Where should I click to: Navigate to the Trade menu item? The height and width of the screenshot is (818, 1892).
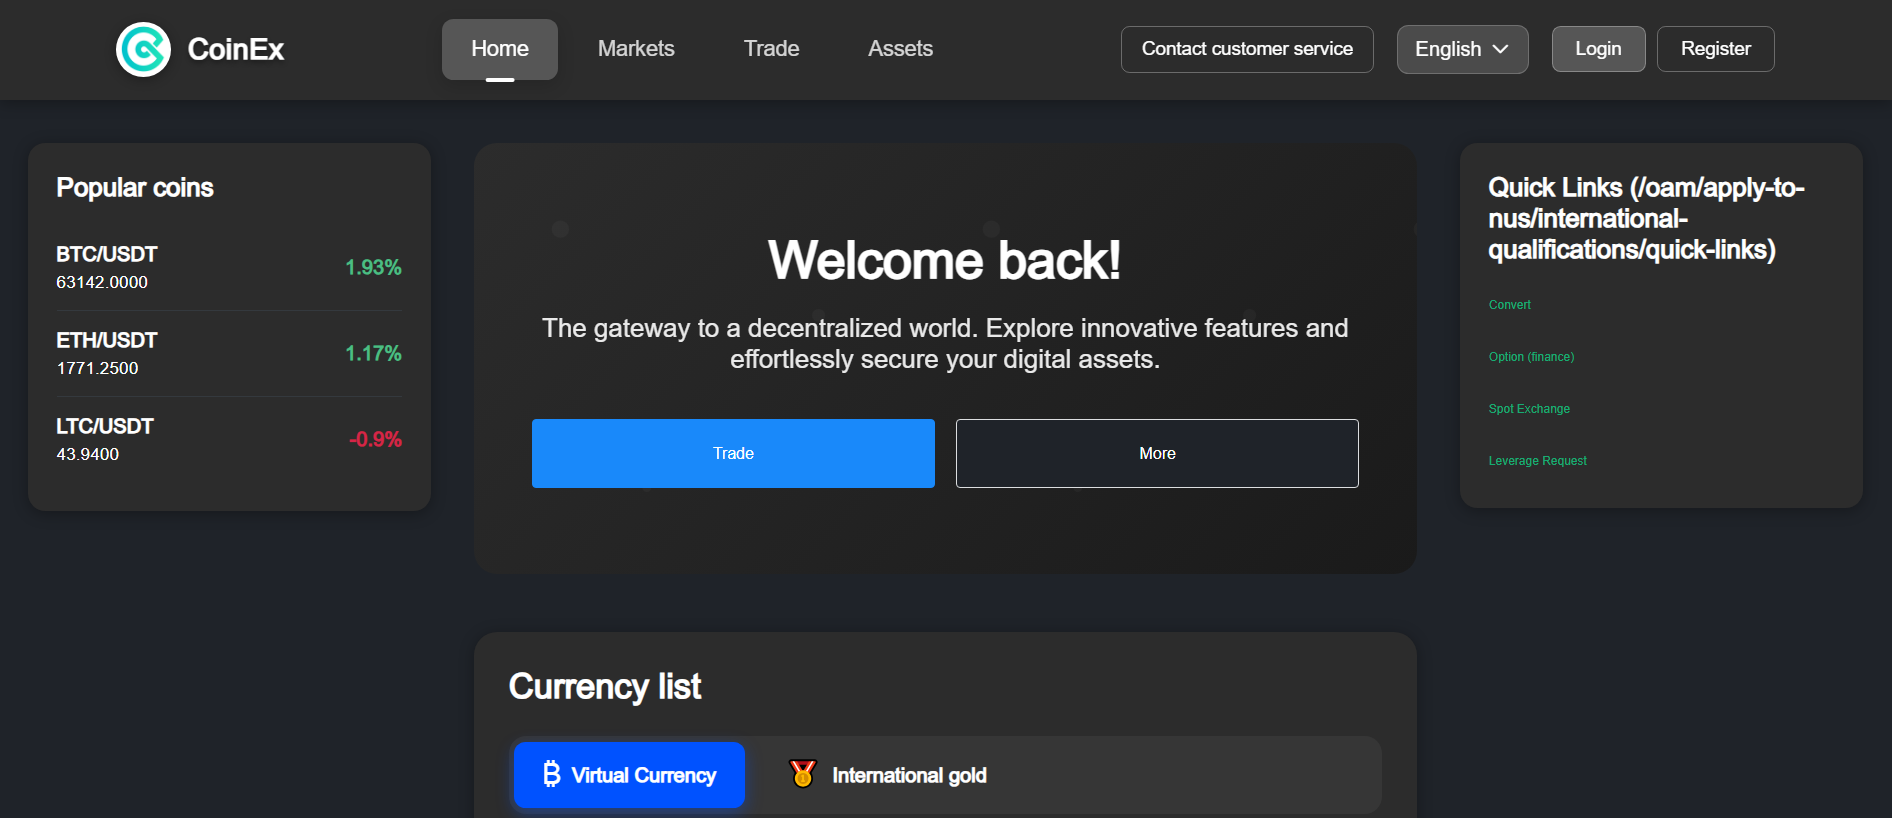pos(771,49)
